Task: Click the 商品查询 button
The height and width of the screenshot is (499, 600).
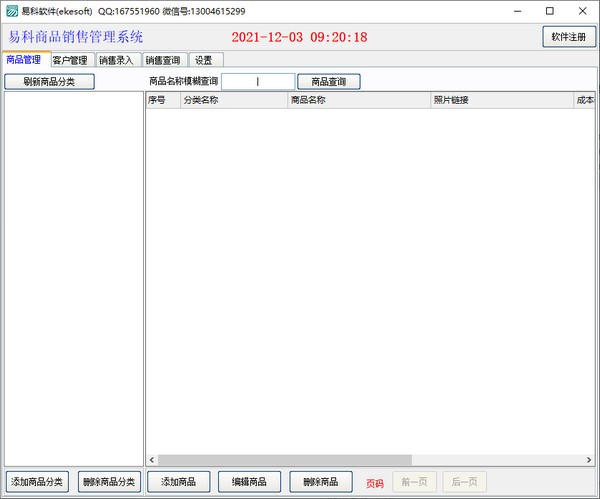Action: [329, 82]
